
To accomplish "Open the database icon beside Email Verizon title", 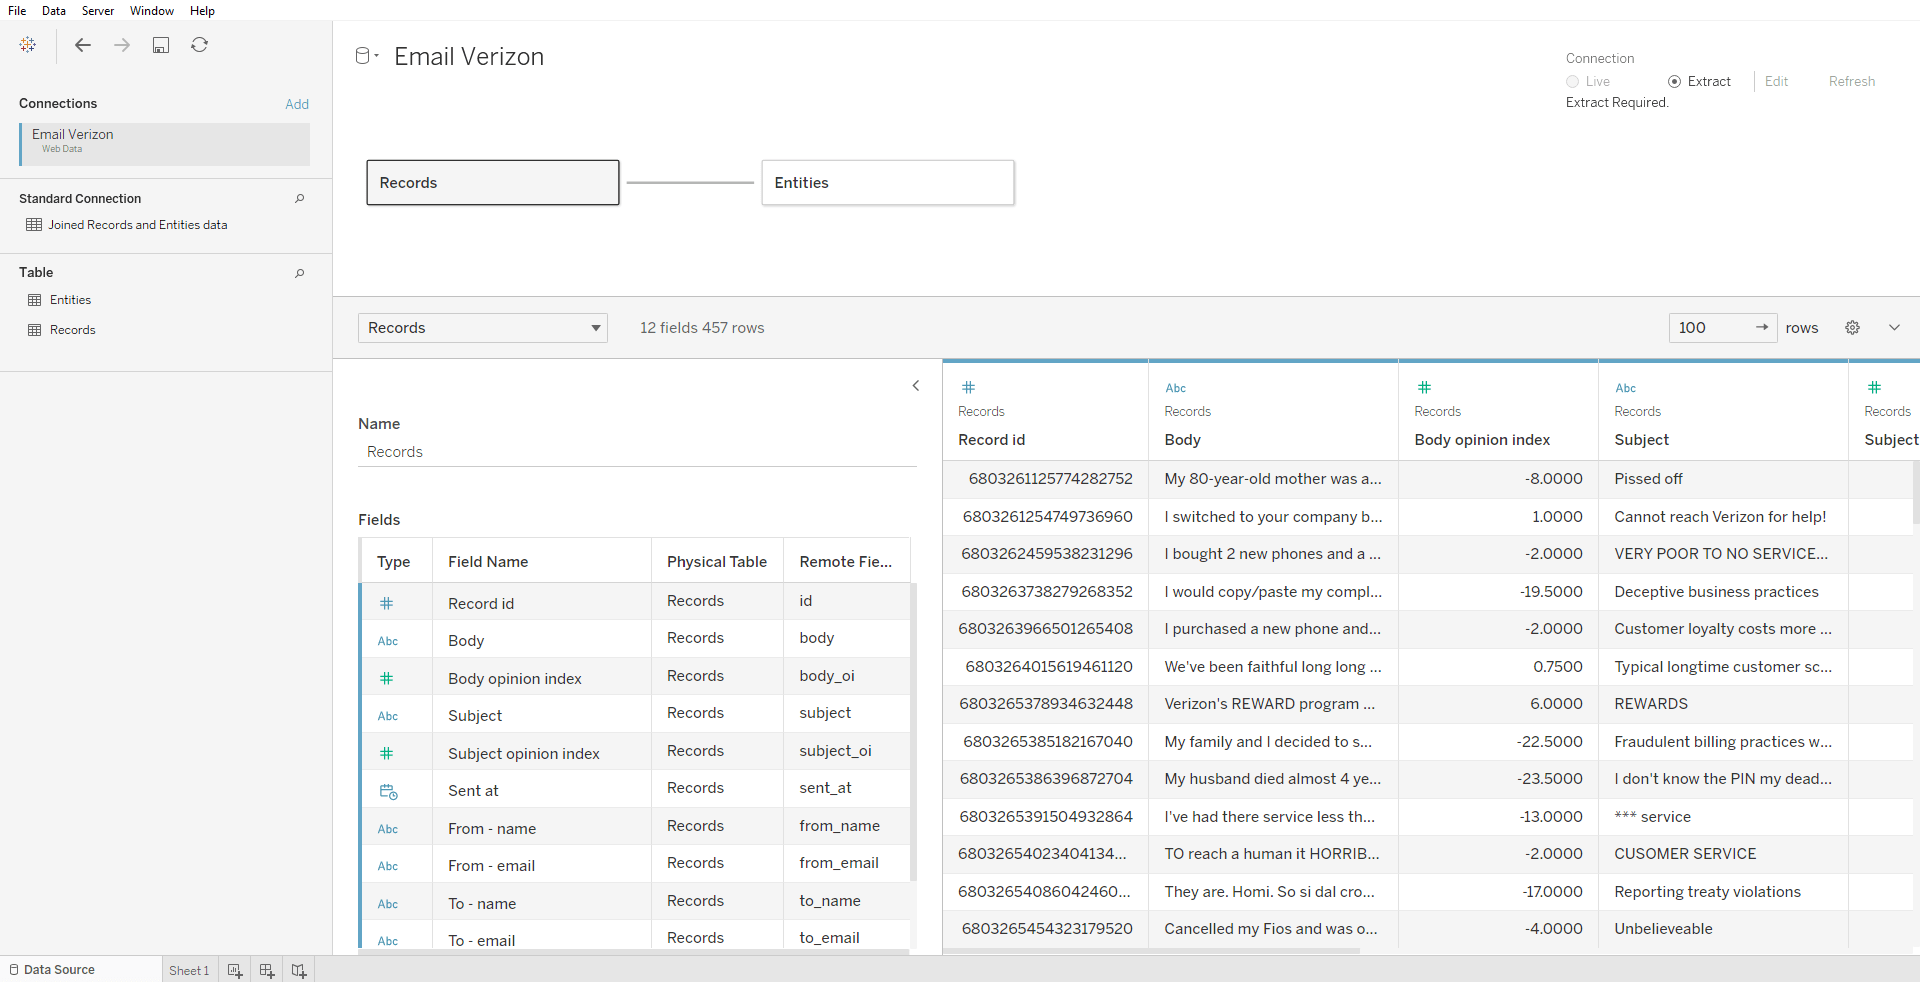I will click(367, 56).
